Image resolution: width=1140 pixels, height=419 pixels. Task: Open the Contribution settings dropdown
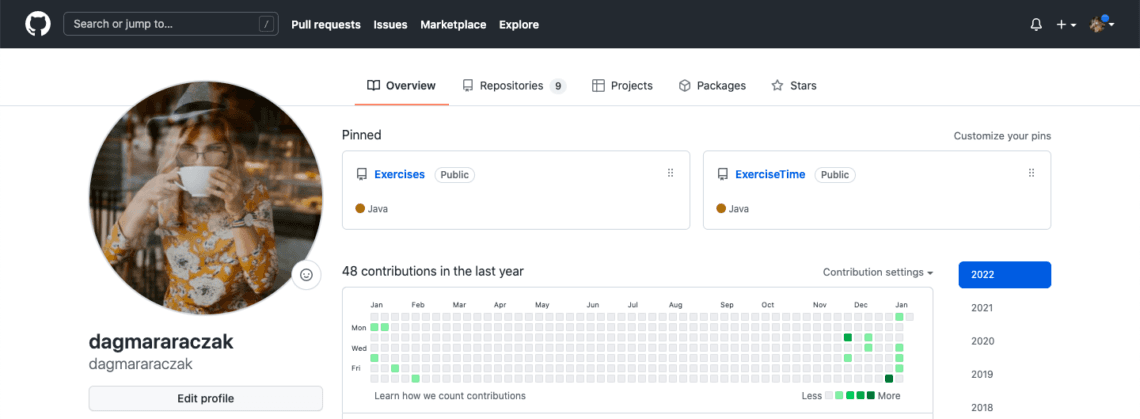pos(878,272)
